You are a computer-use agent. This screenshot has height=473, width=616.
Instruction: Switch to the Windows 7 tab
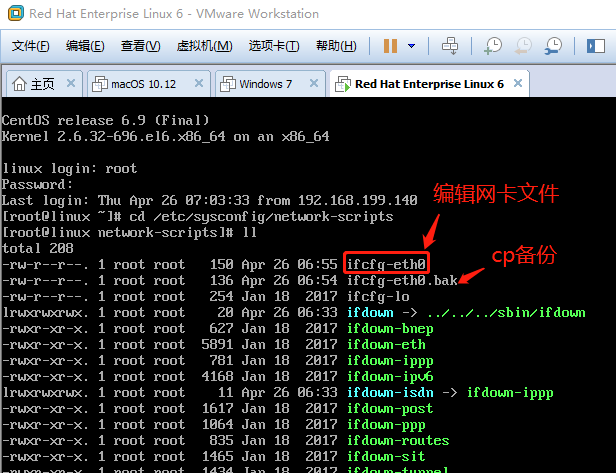coord(270,84)
